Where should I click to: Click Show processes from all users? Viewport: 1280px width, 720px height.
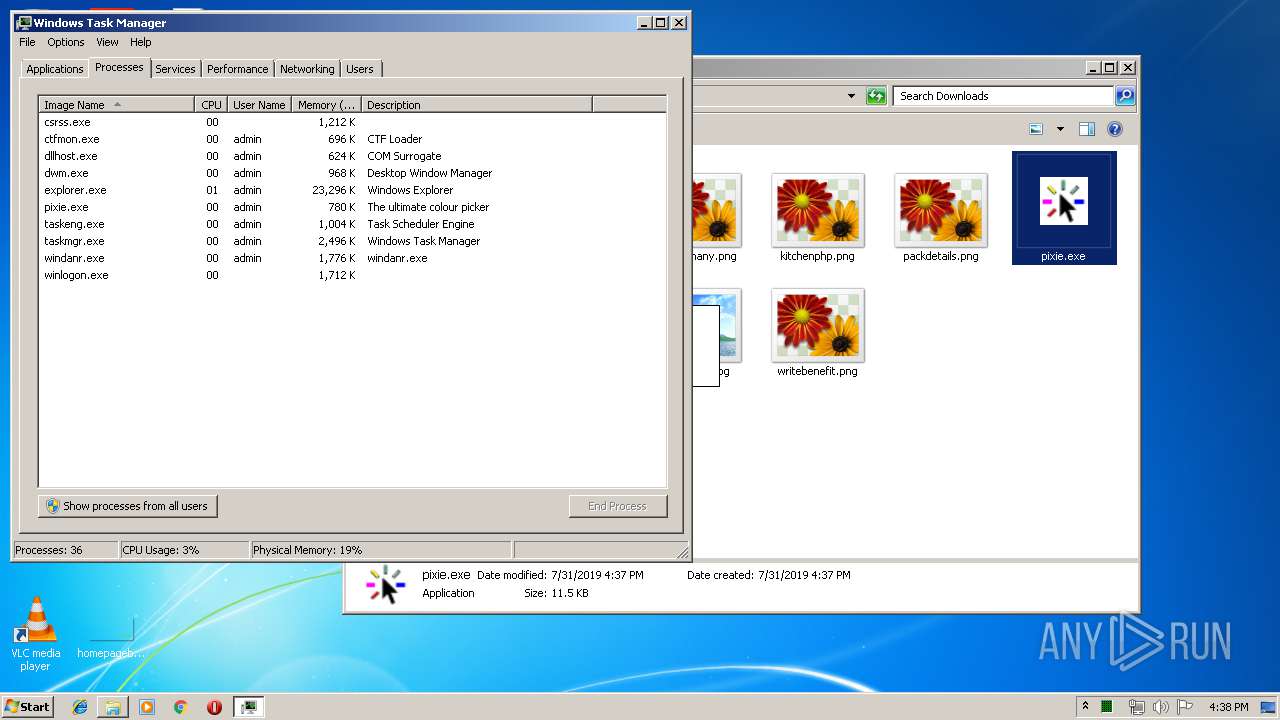tap(127, 506)
